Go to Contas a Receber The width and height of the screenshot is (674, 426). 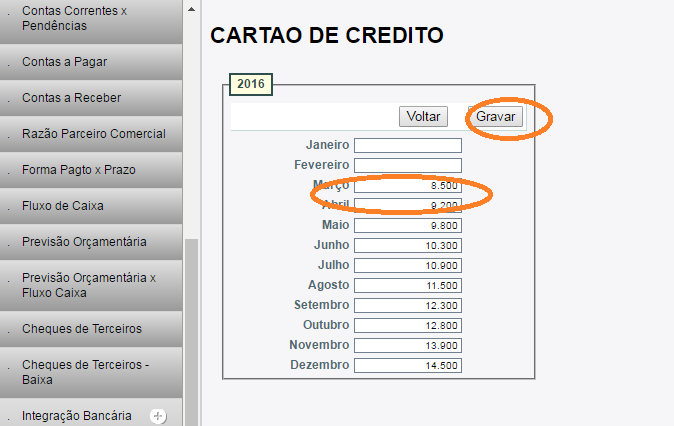[x=71, y=98]
